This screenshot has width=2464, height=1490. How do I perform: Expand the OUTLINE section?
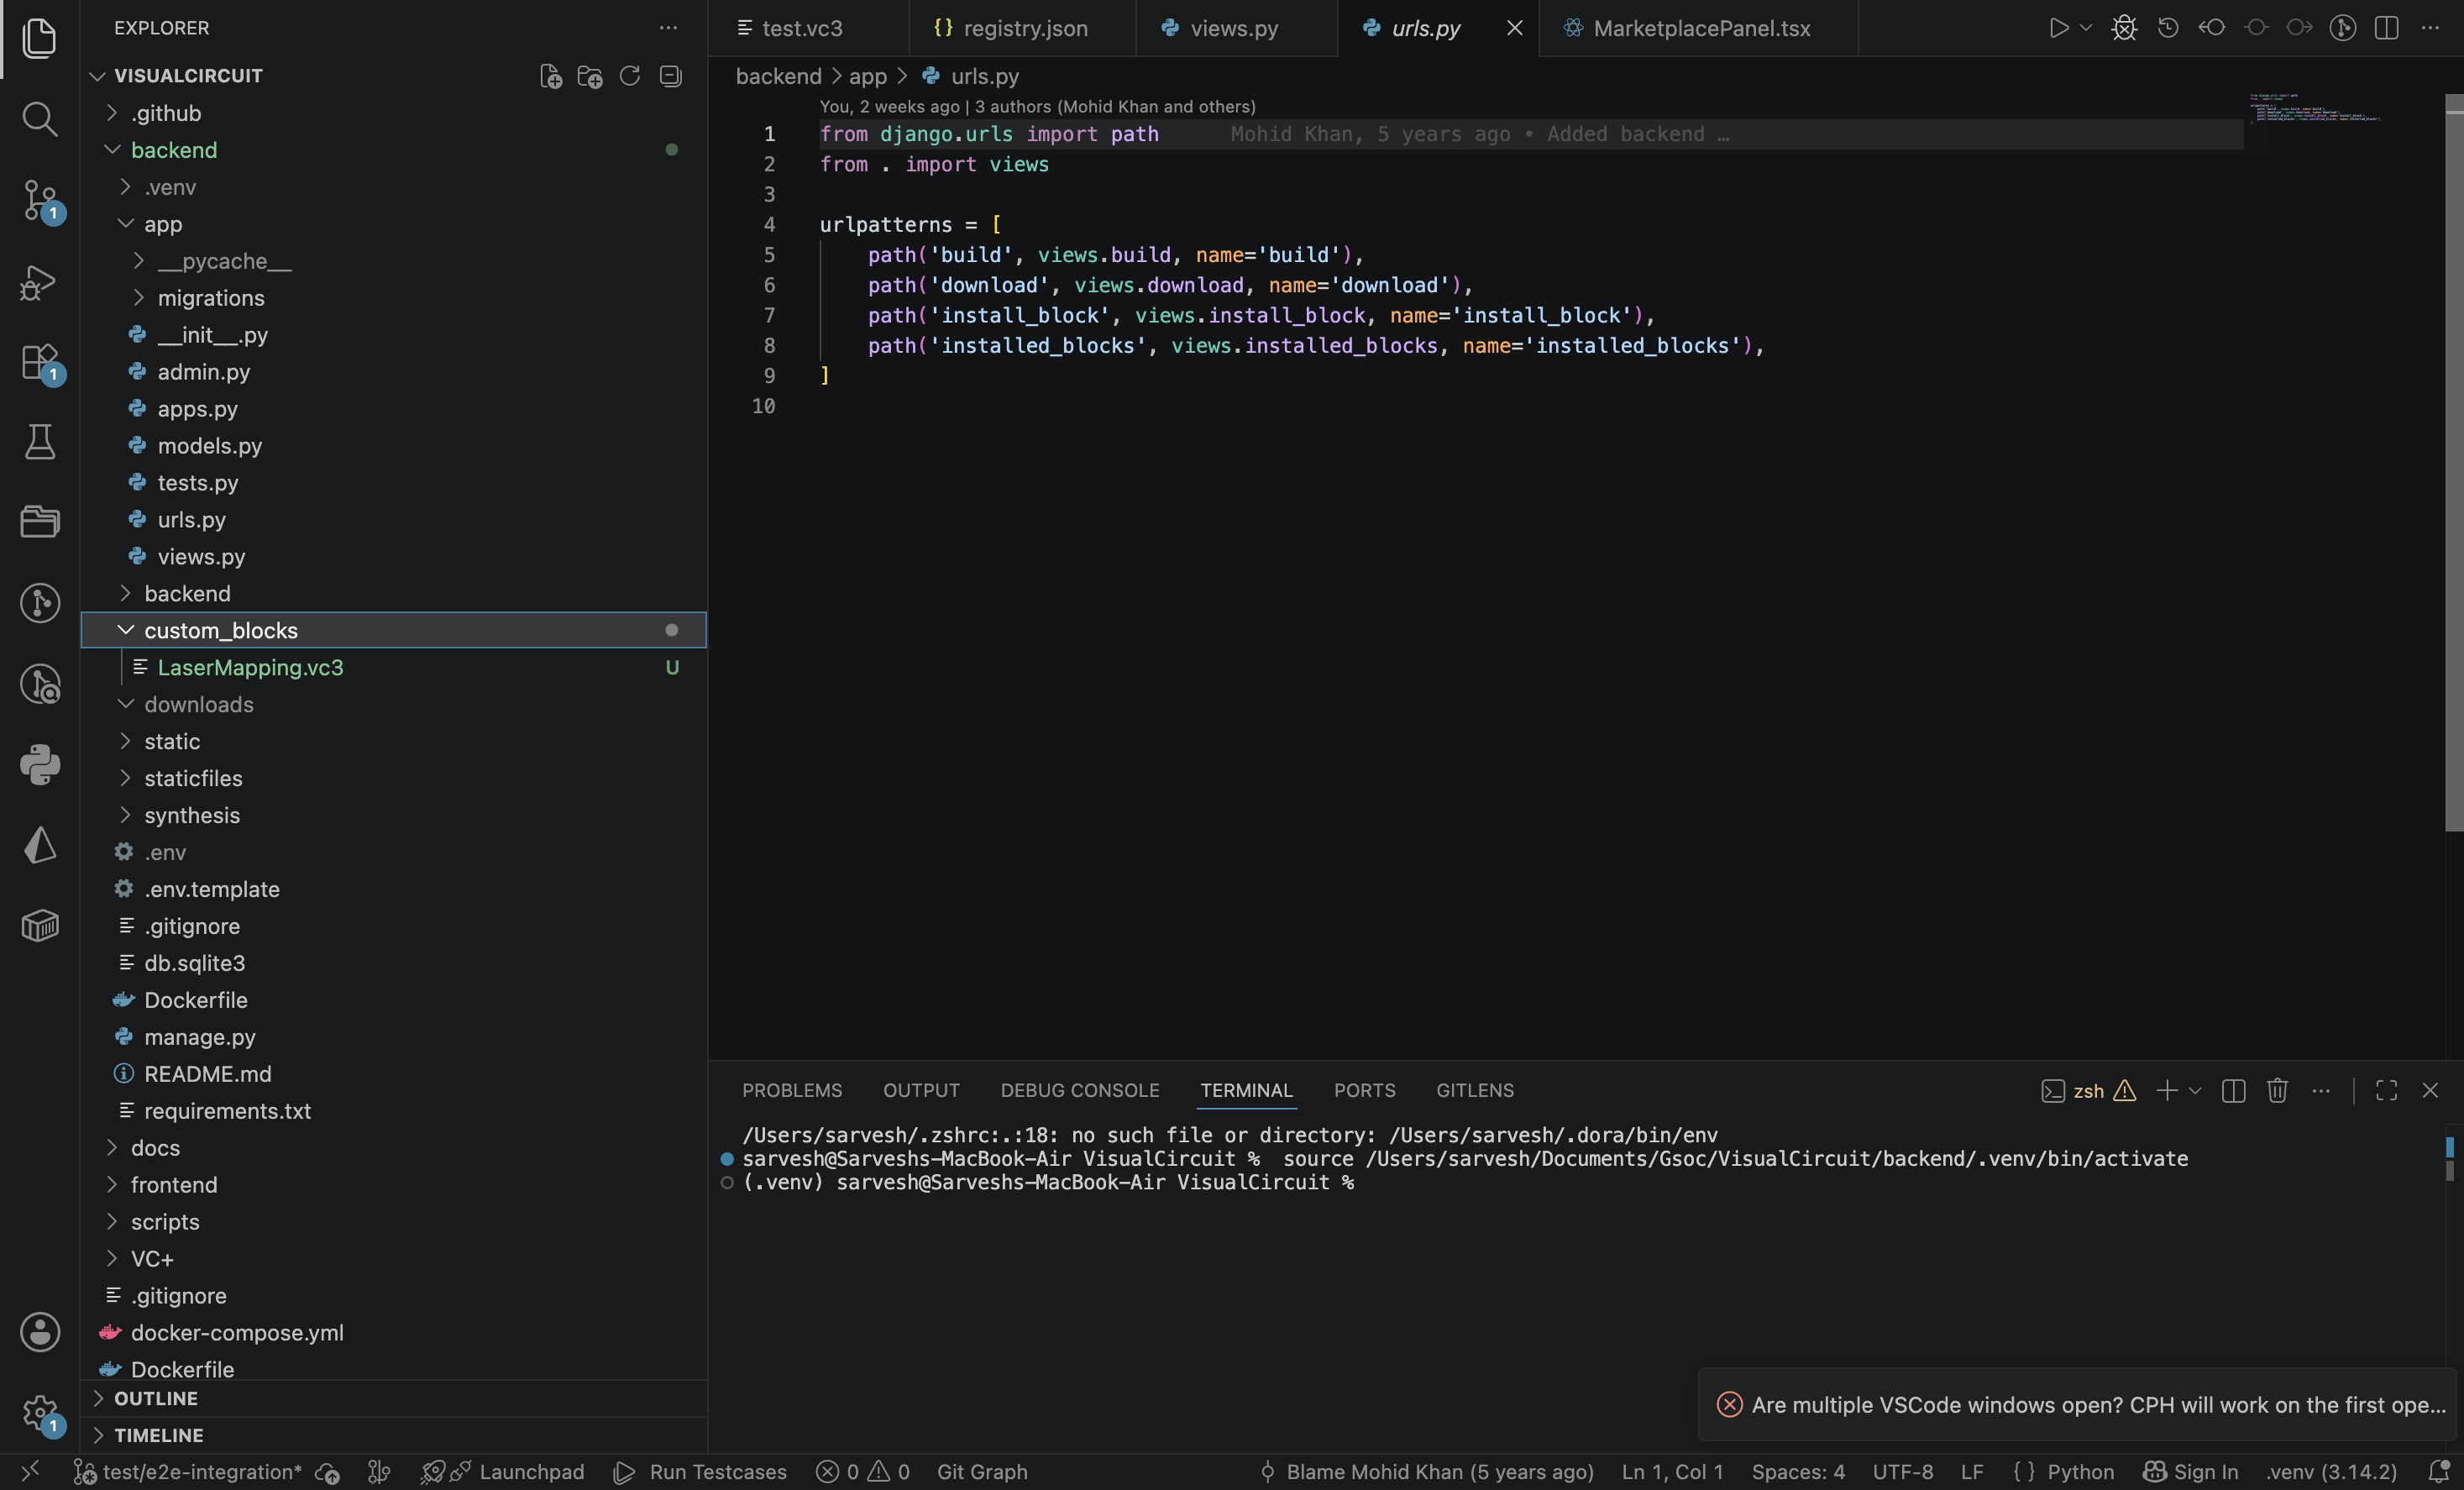(x=156, y=1398)
